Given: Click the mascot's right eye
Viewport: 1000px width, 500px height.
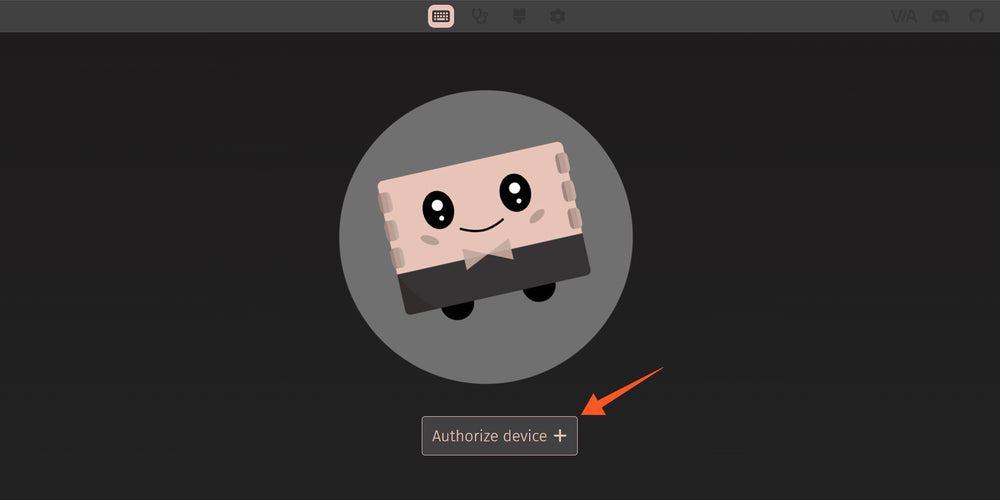Looking at the screenshot, I should tap(515, 189).
